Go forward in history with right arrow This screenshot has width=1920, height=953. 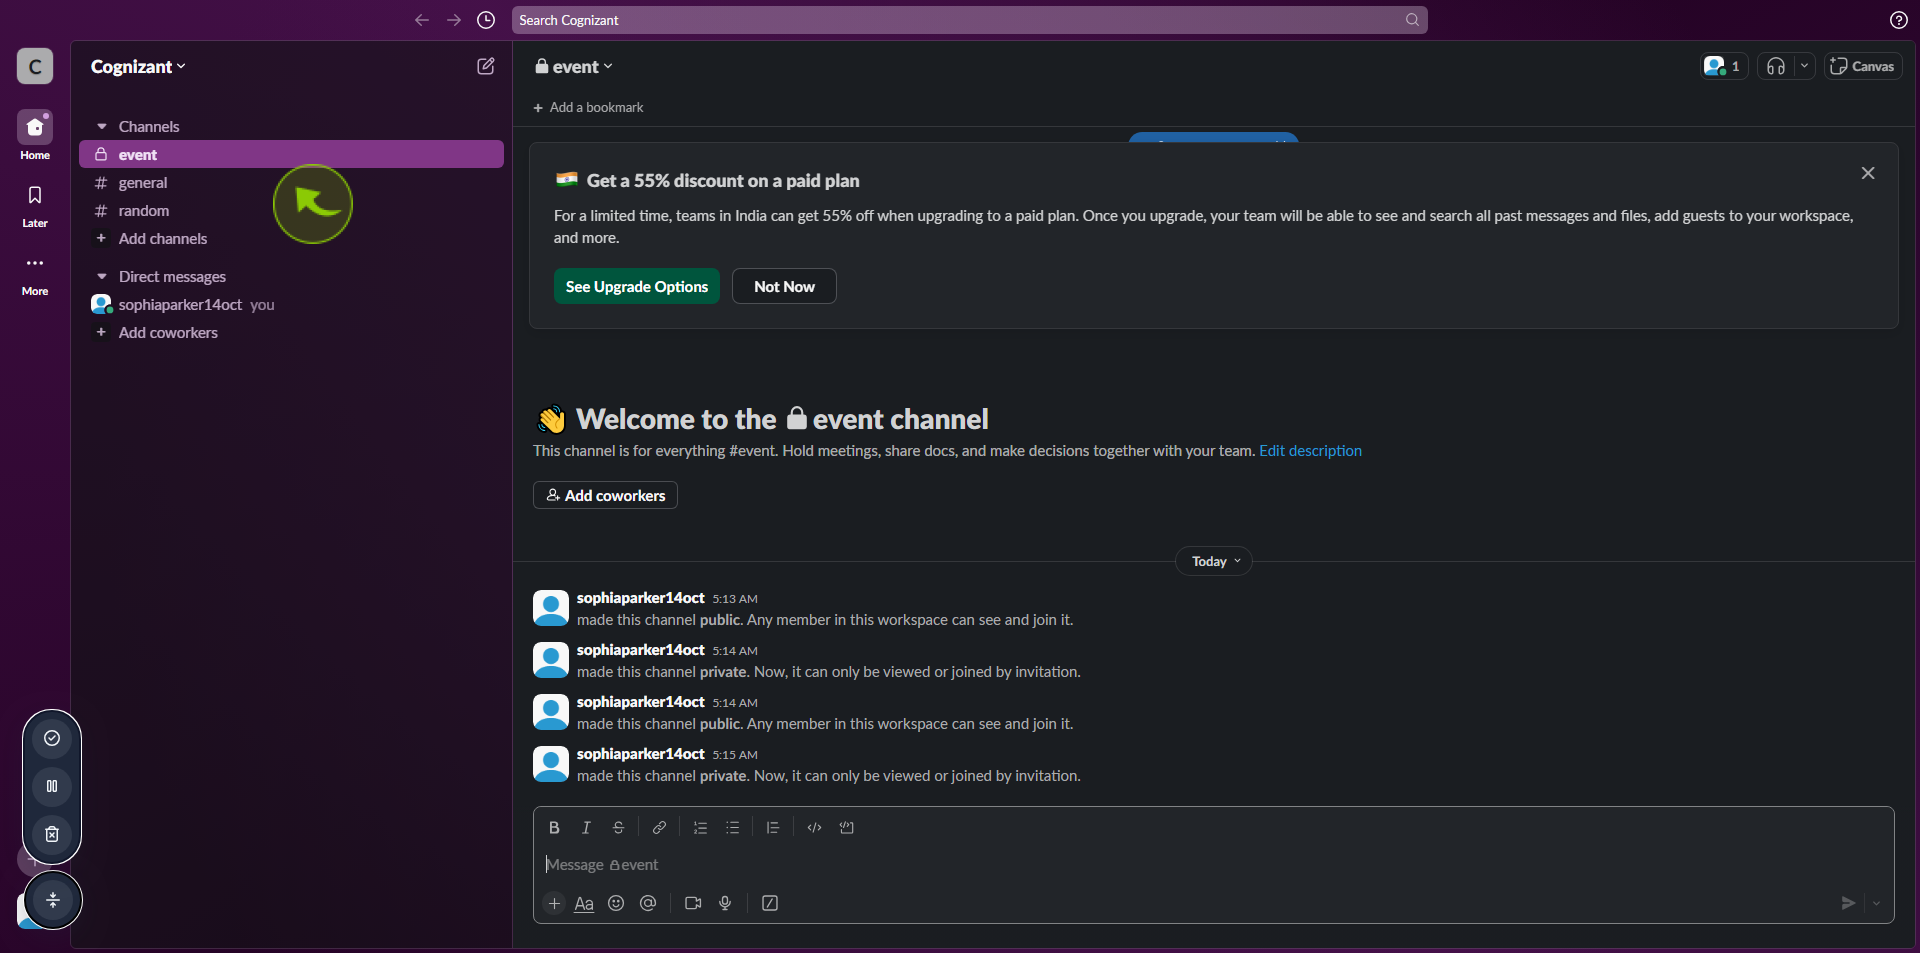click(x=454, y=20)
